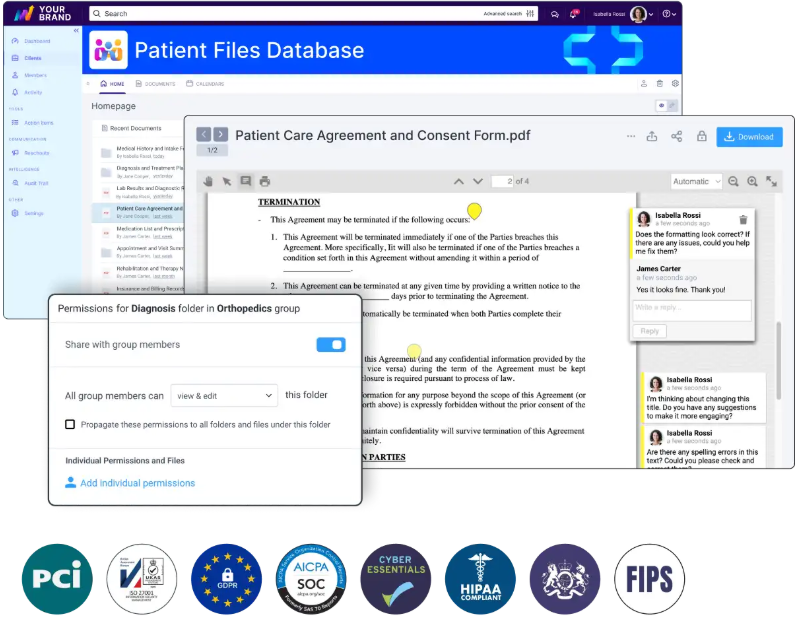This screenshot has height=620, width=797.
Task: Click the print icon in PDF toolbar
Action: click(265, 181)
